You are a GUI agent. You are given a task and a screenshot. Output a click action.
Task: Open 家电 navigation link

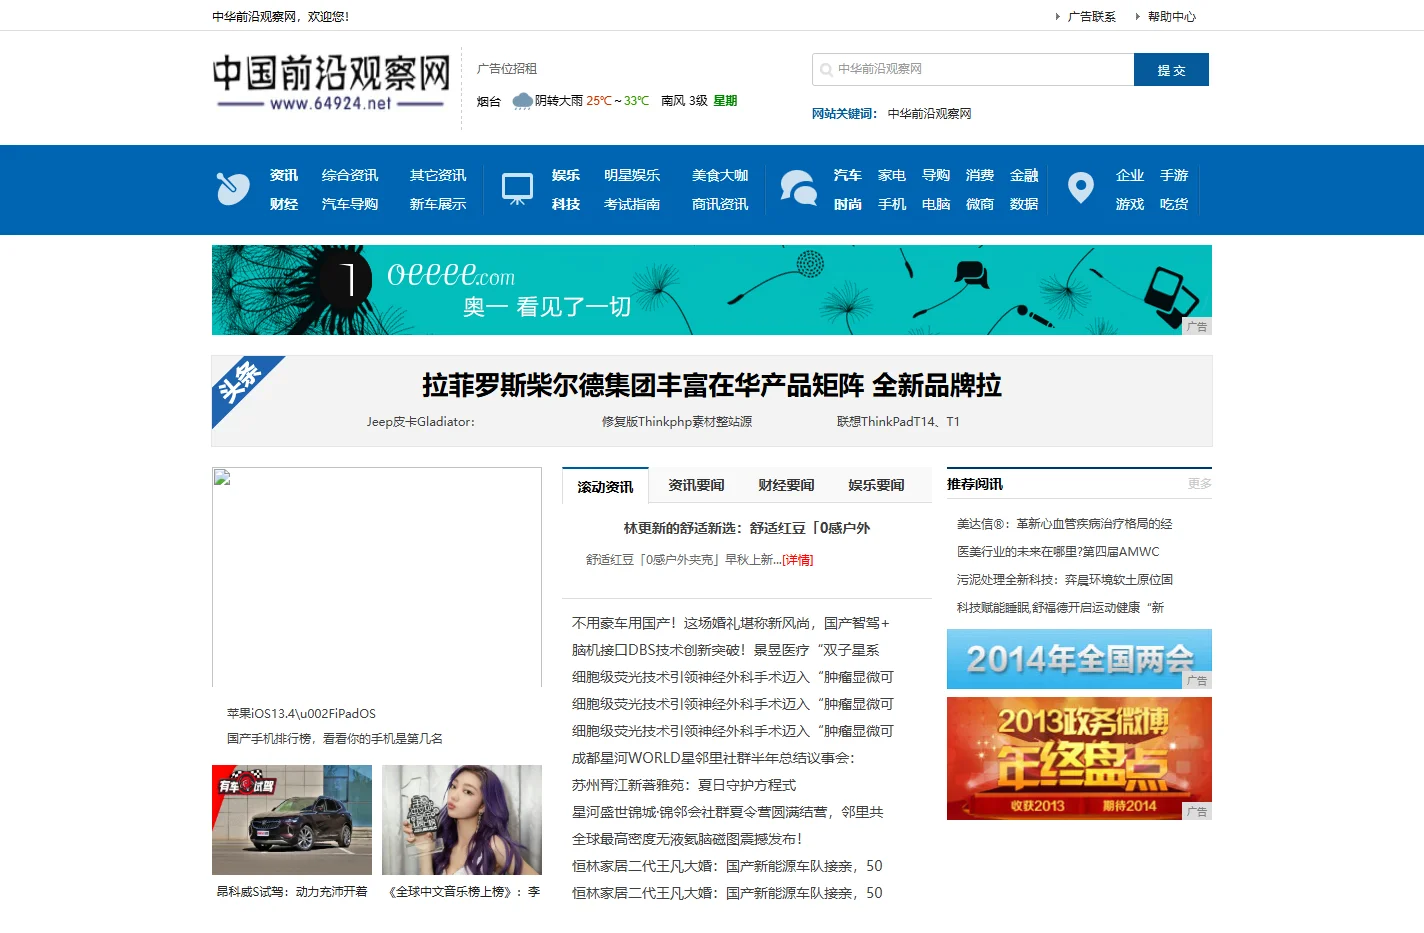[892, 175]
